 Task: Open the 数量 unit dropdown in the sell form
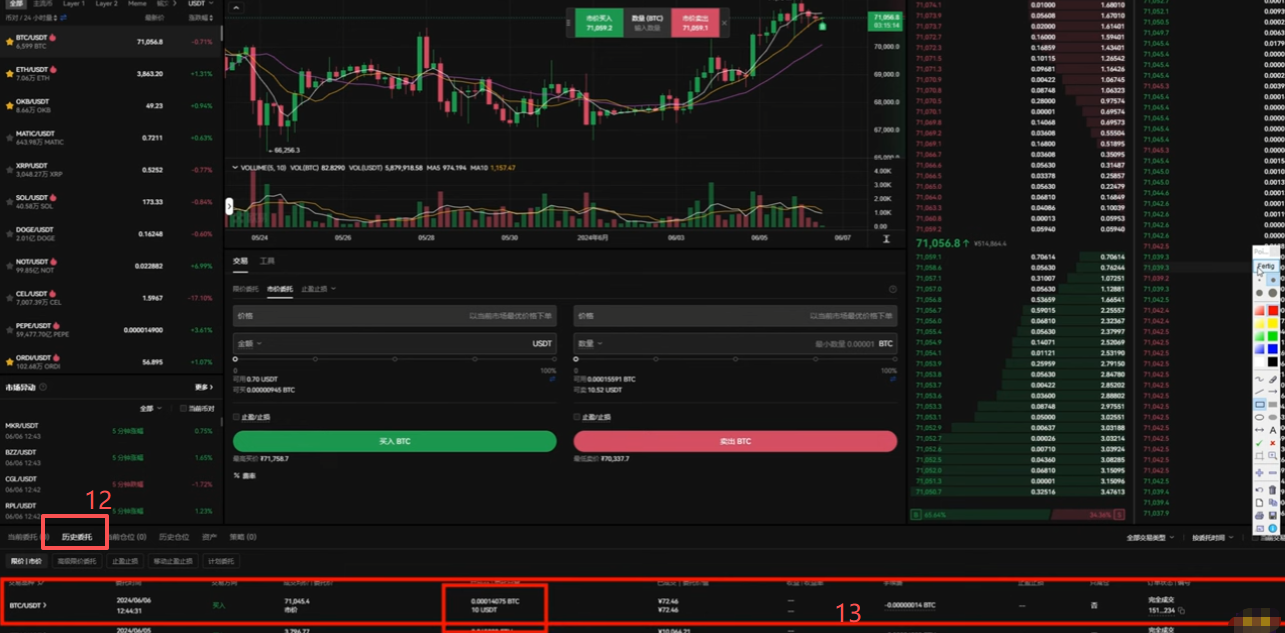click(x=590, y=343)
